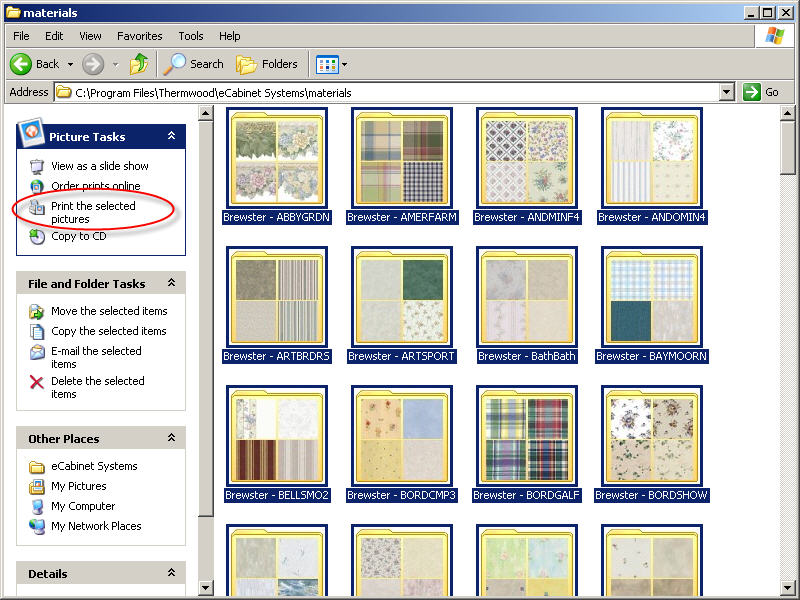Click the Copy the selected items icon
The image size is (800, 600).
(x=37, y=332)
